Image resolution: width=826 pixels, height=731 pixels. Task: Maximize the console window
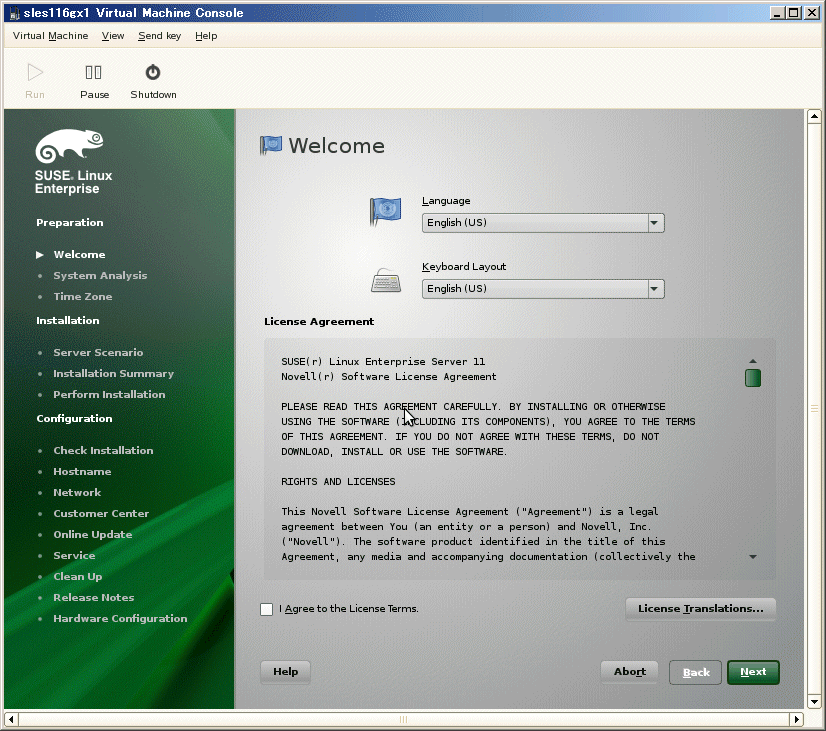(x=794, y=13)
